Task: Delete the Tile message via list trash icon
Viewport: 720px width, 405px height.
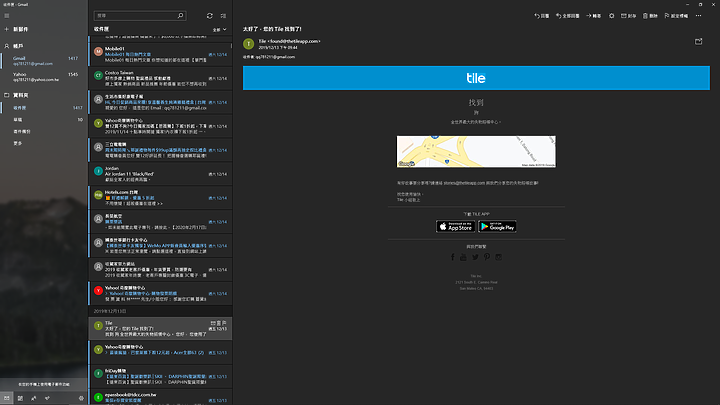Action: pos(219,323)
